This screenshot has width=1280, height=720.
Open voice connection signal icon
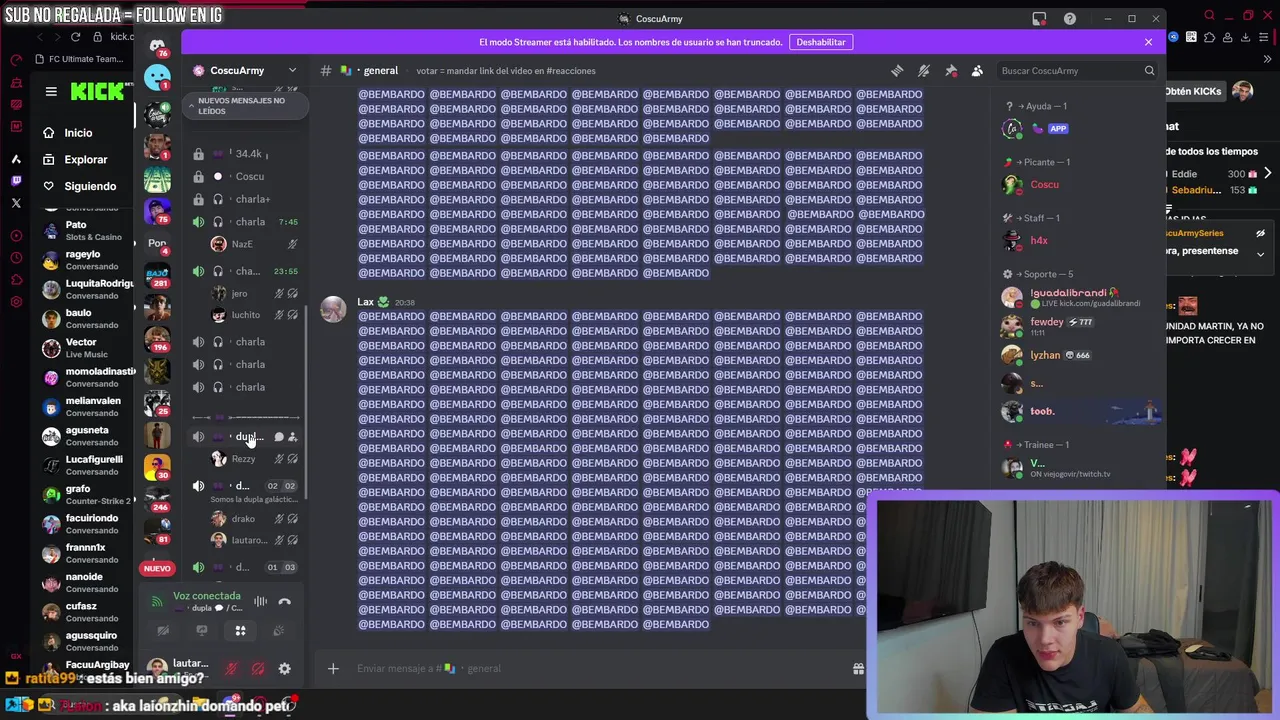coord(157,601)
